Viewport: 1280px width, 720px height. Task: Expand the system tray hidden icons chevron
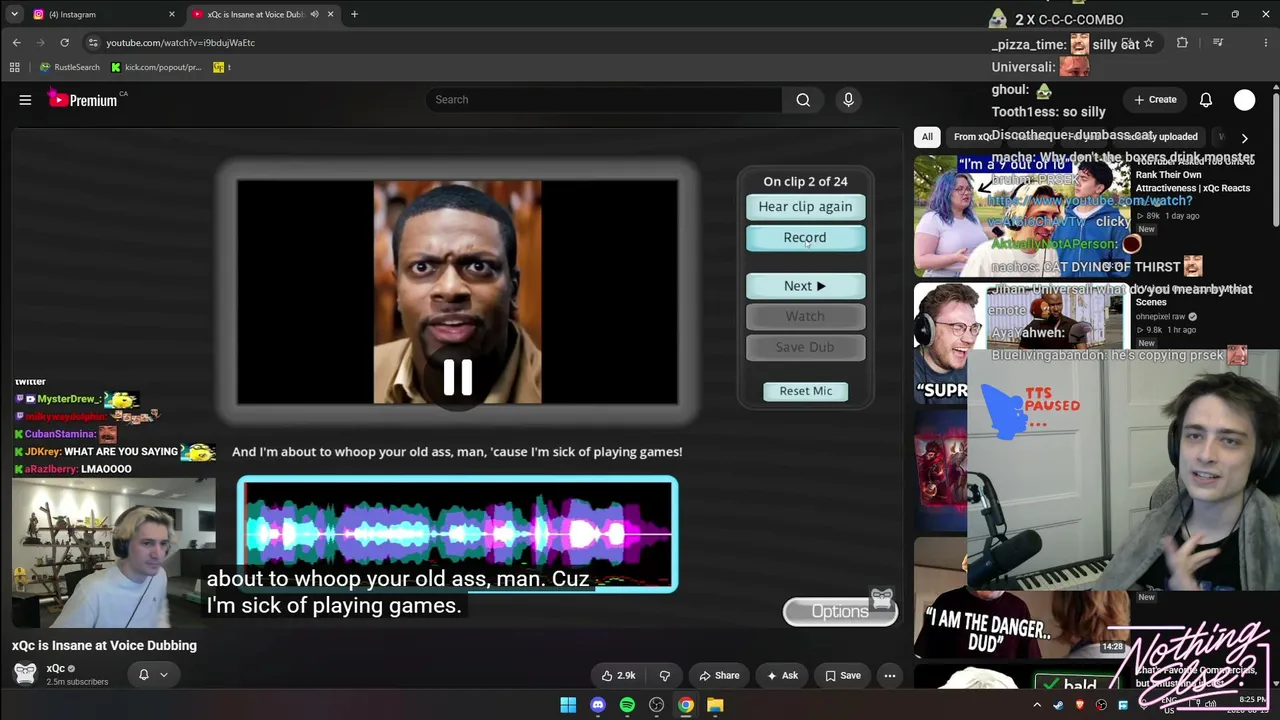(x=1037, y=705)
